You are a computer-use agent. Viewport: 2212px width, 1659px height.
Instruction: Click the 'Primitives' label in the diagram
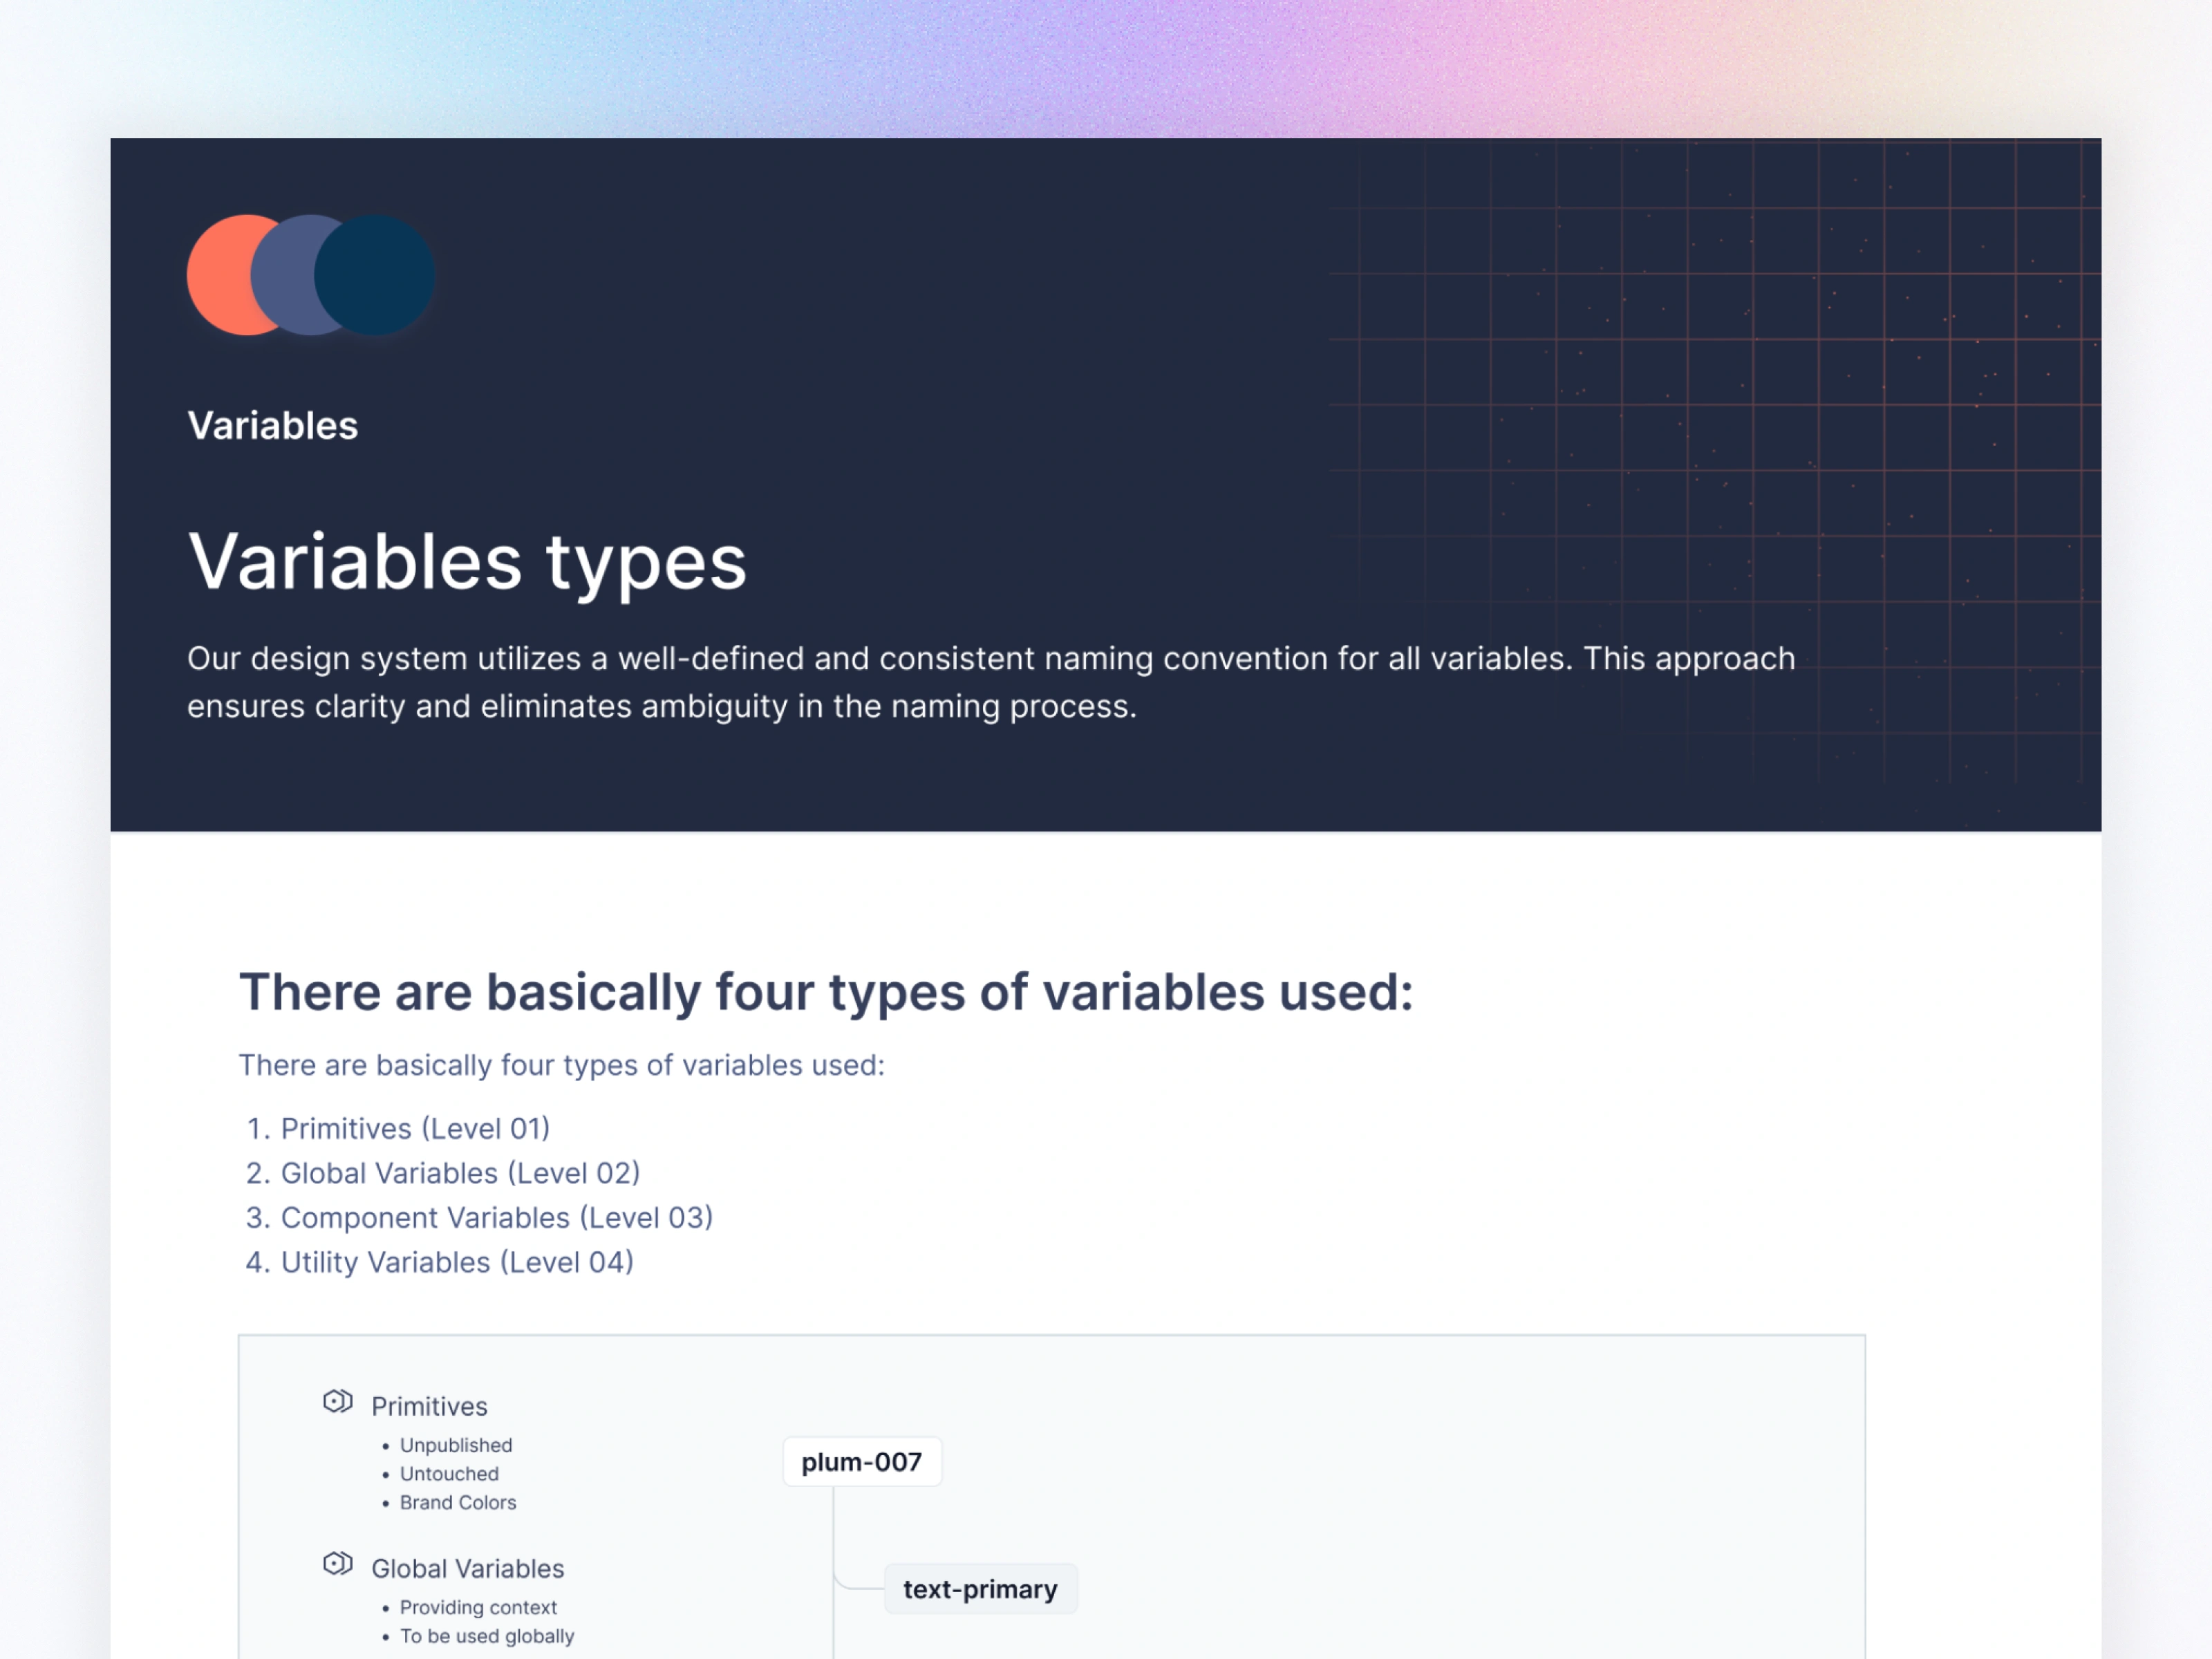coord(429,1406)
